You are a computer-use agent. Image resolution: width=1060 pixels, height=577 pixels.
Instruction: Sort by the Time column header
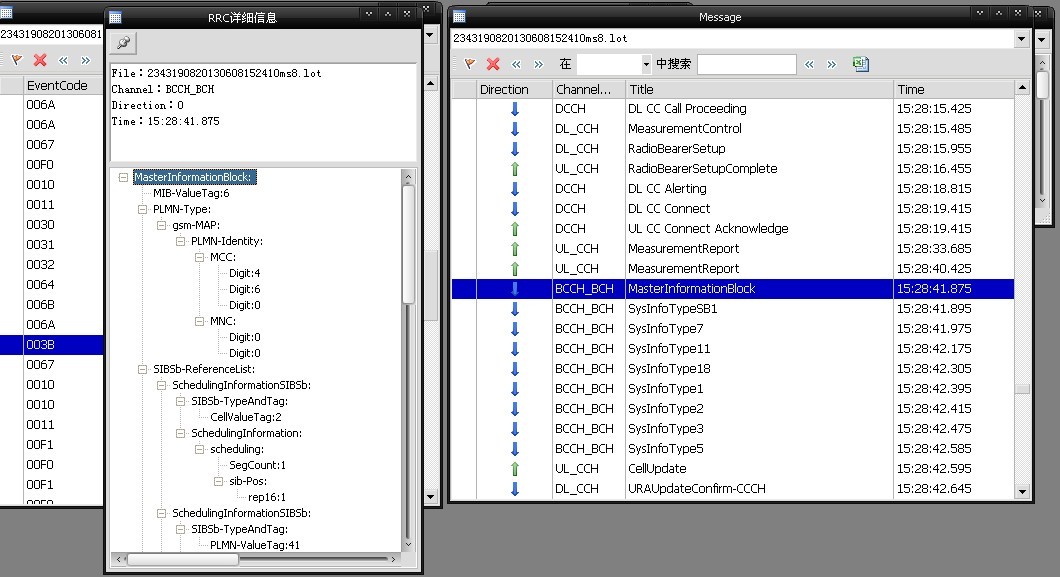953,90
